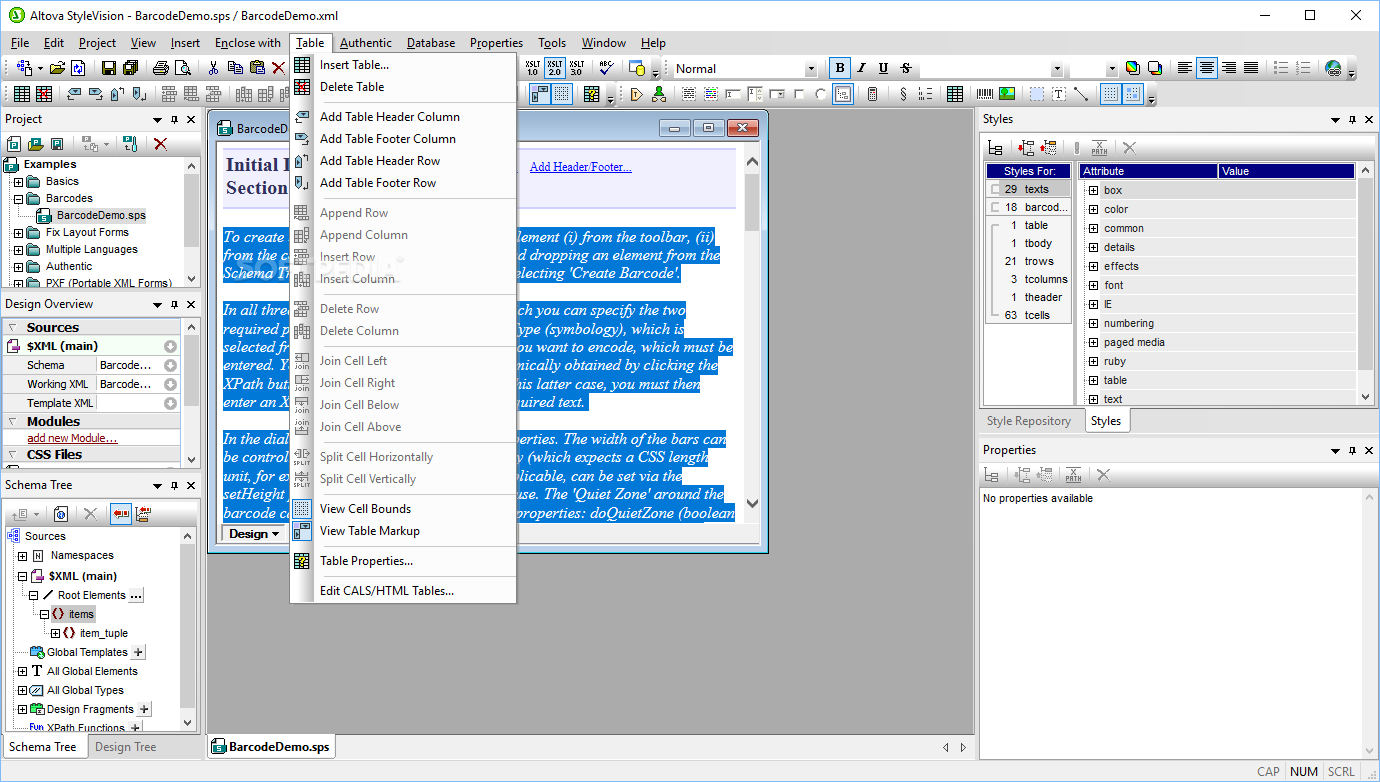Click the BarcodeDemo.sps document tab
The width and height of the screenshot is (1380, 782).
pyautogui.click(x=270, y=747)
